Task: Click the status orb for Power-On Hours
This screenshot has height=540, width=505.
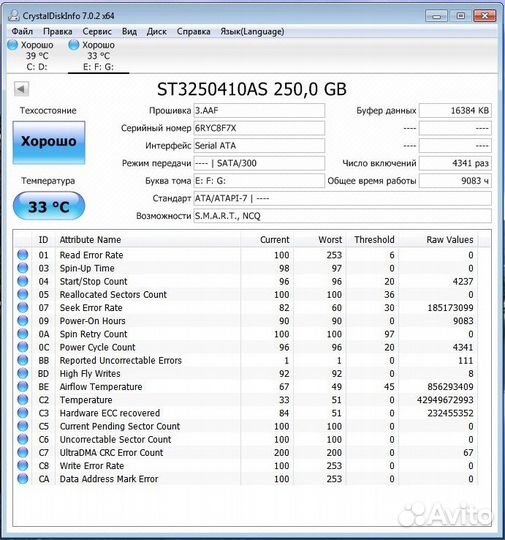Action: pos(23,321)
